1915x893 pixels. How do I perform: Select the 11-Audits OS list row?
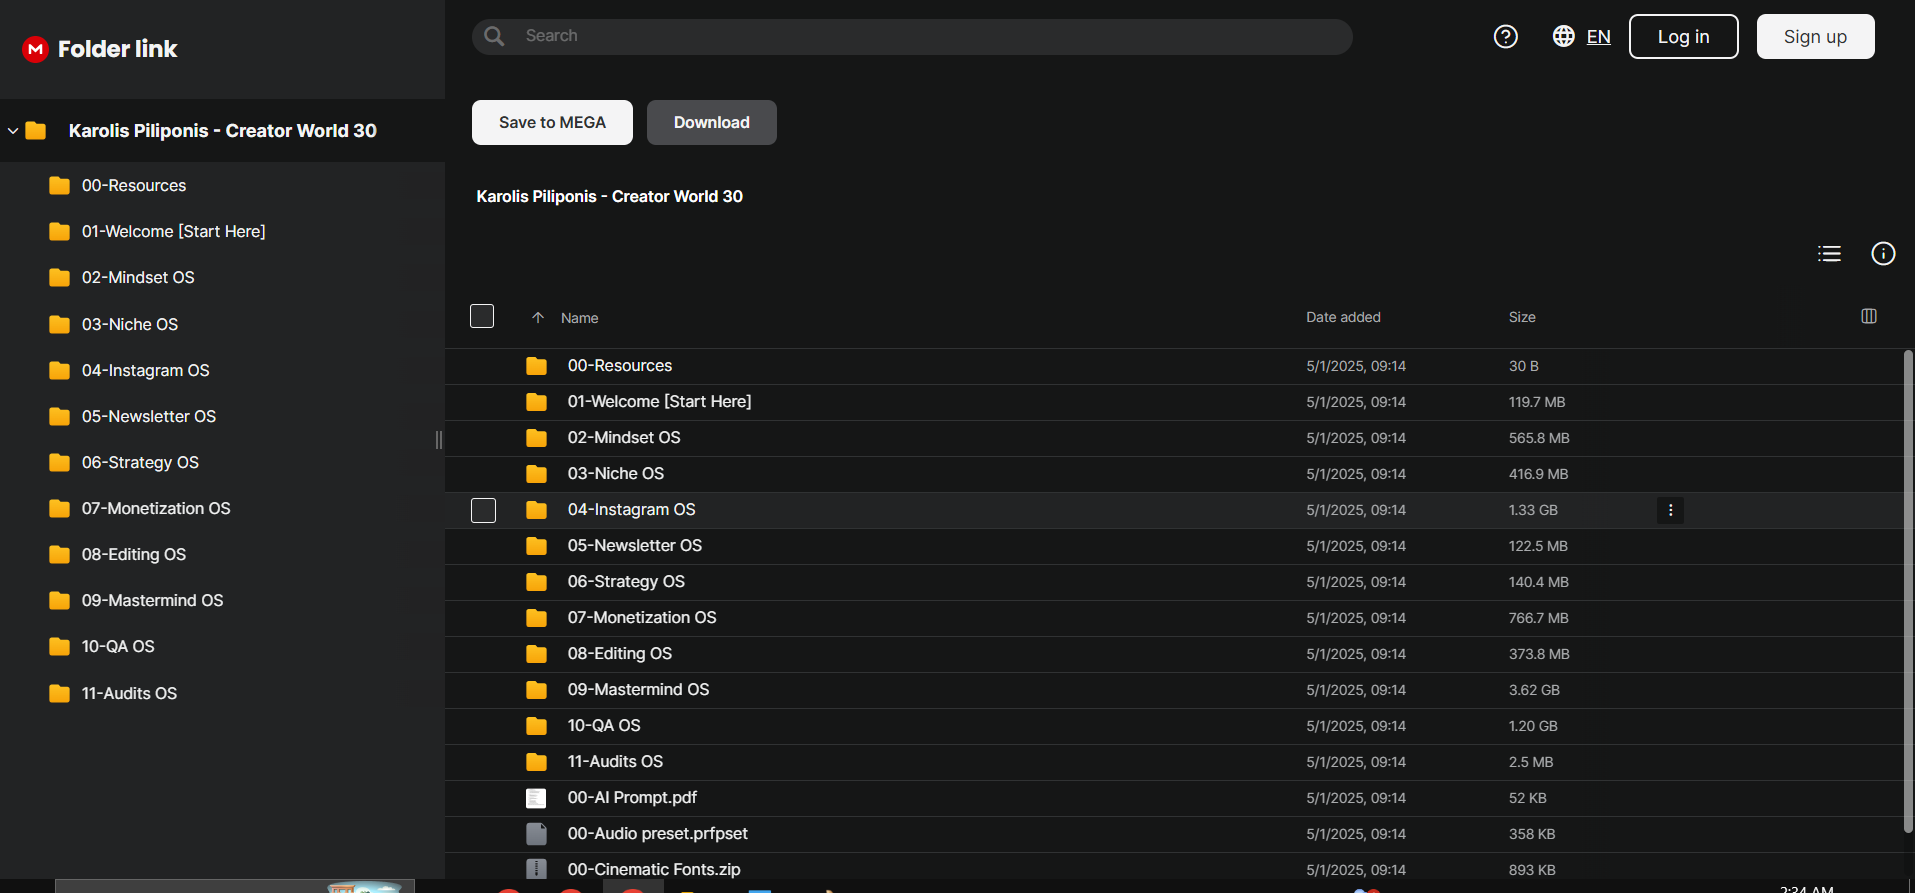1173,762
